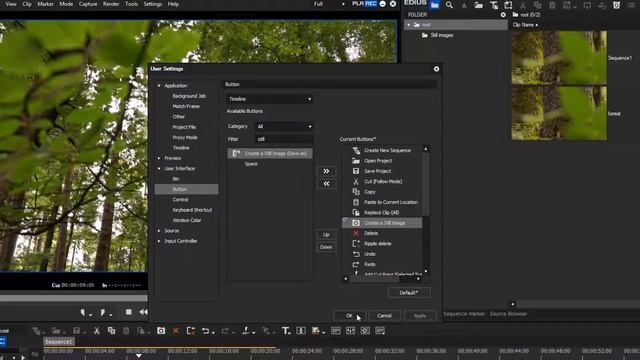Click the Add Cut Point icon in timeline toolbar
The width and height of the screenshot is (640, 360).
(246, 331)
